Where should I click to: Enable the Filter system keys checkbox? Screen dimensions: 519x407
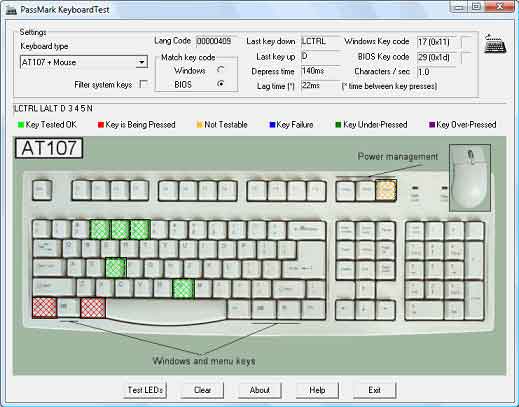[x=143, y=84]
